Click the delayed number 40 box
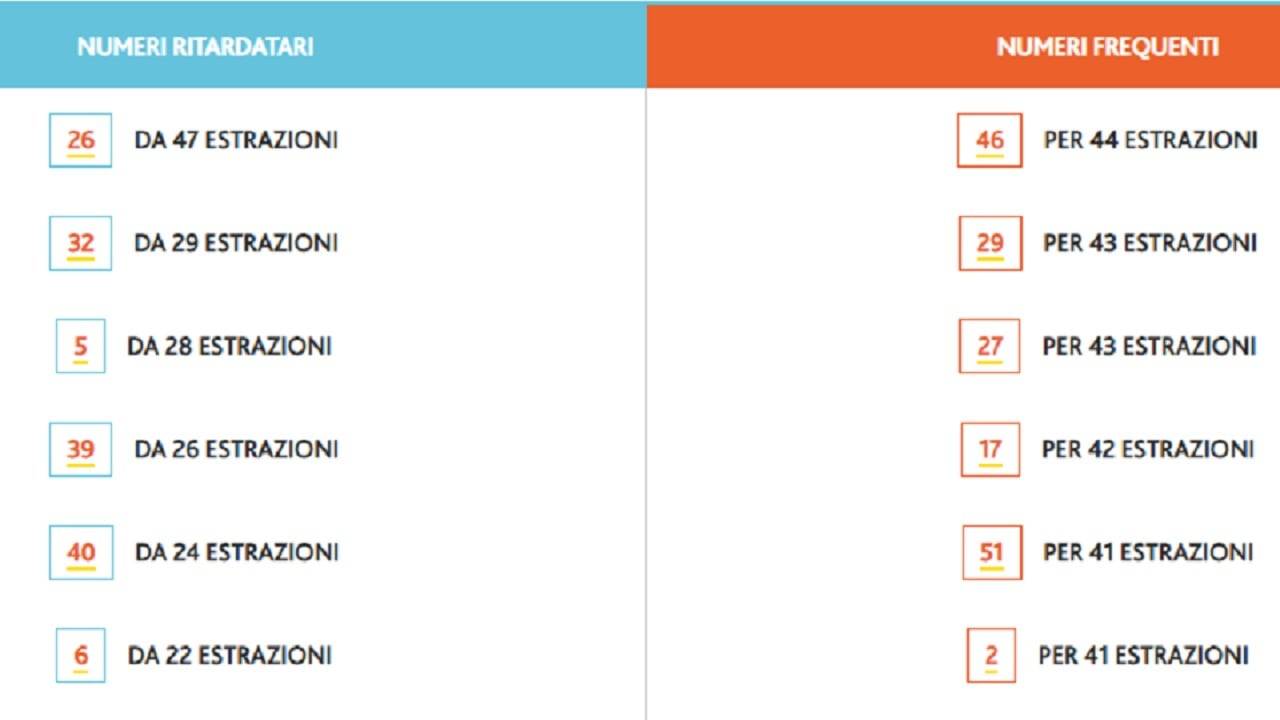The height and width of the screenshot is (720, 1280). tap(81, 552)
